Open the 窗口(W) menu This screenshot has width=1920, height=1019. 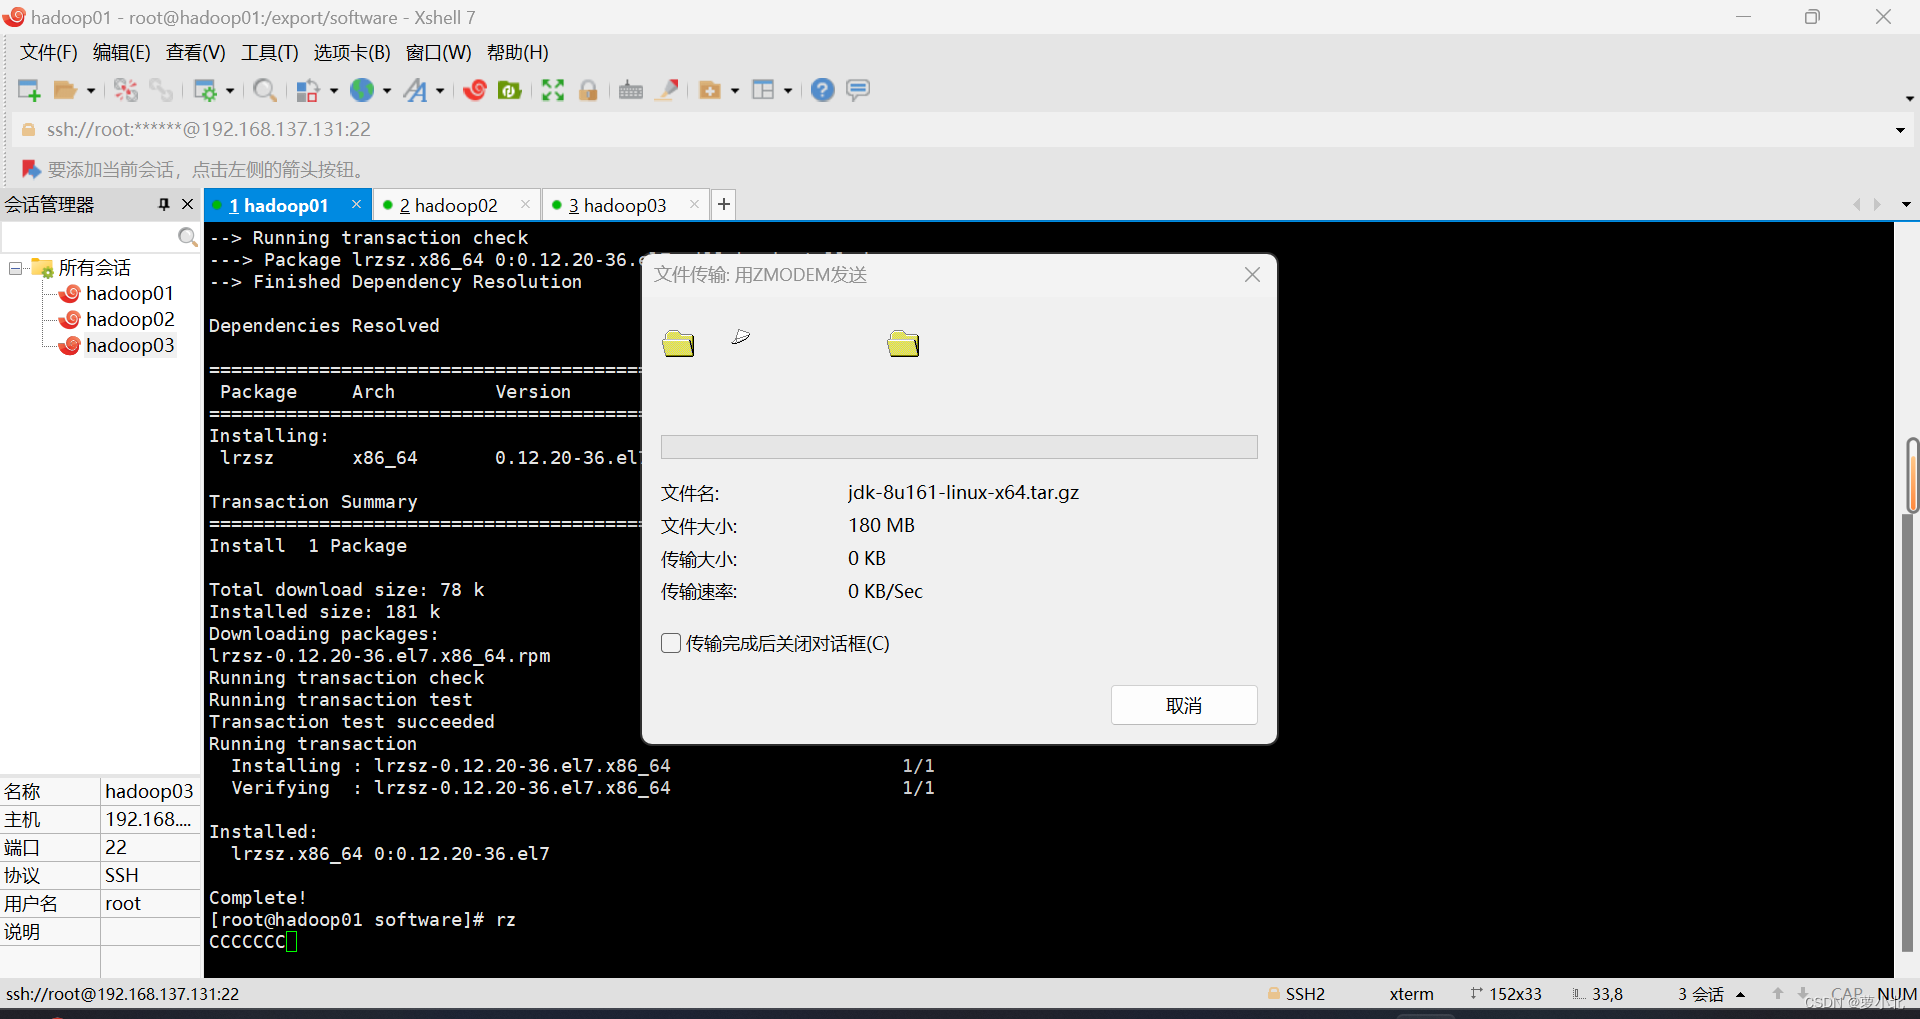coord(438,52)
